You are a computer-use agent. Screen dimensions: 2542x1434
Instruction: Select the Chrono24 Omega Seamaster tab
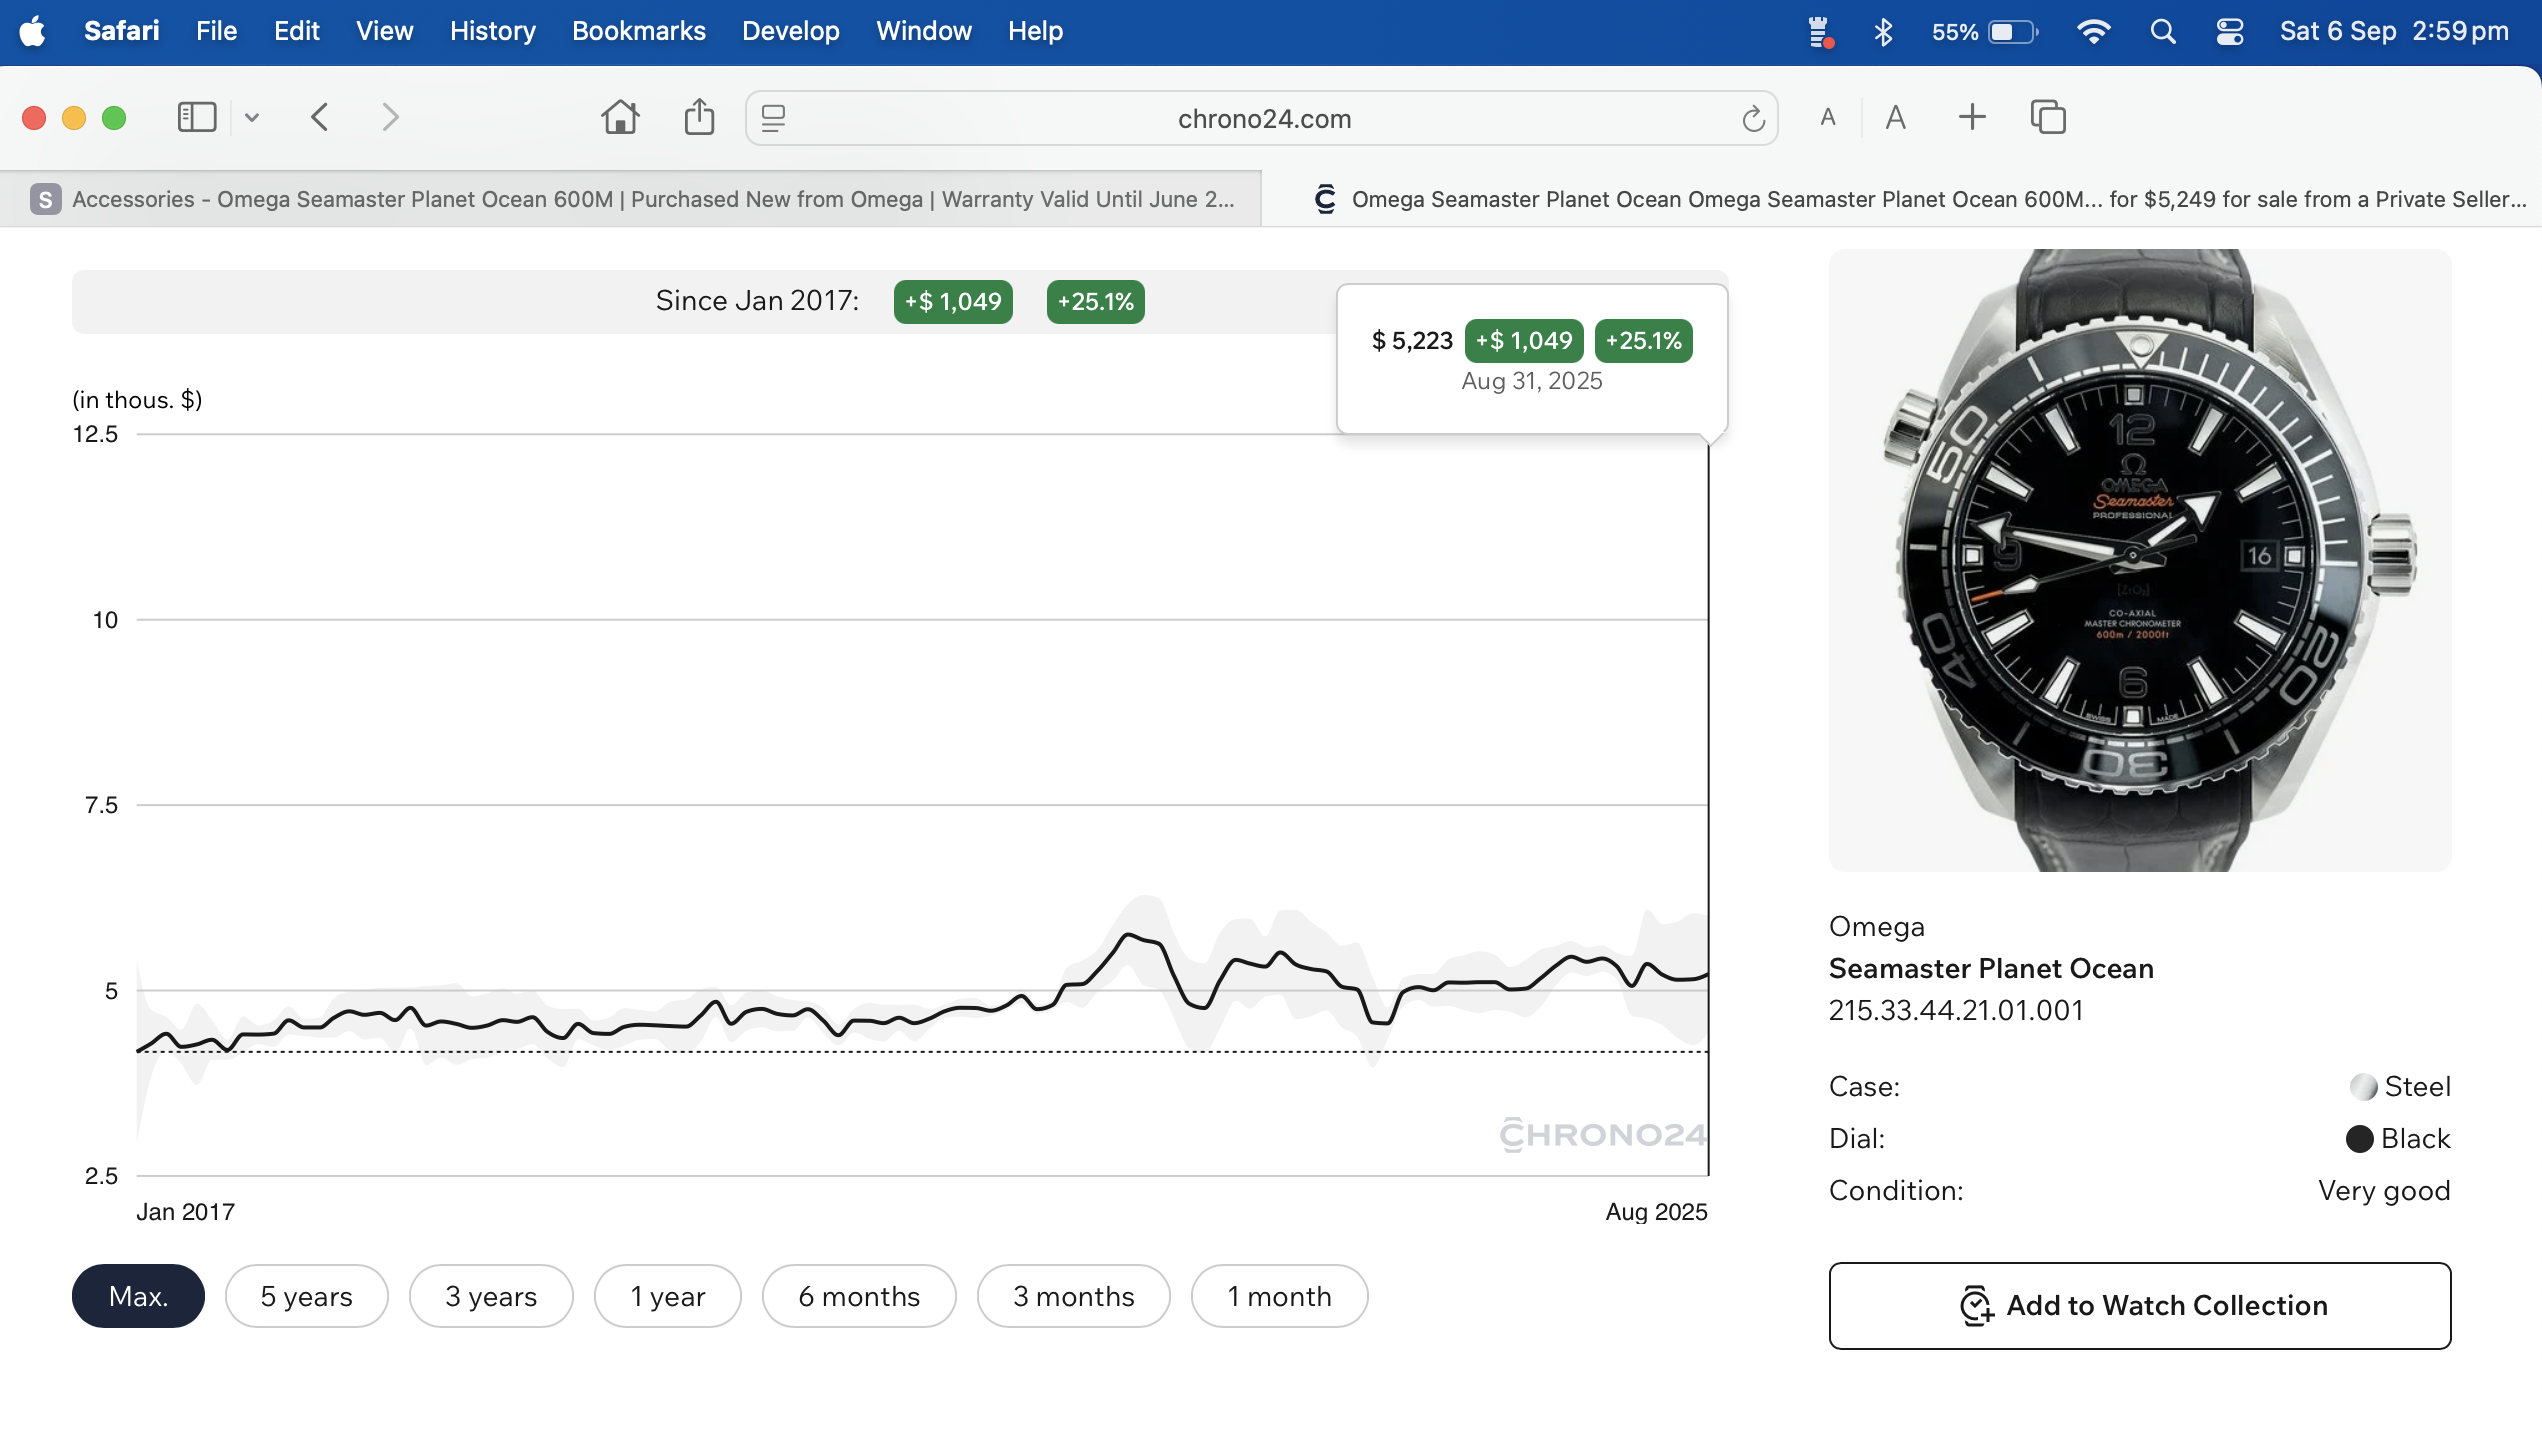(1902, 199)
